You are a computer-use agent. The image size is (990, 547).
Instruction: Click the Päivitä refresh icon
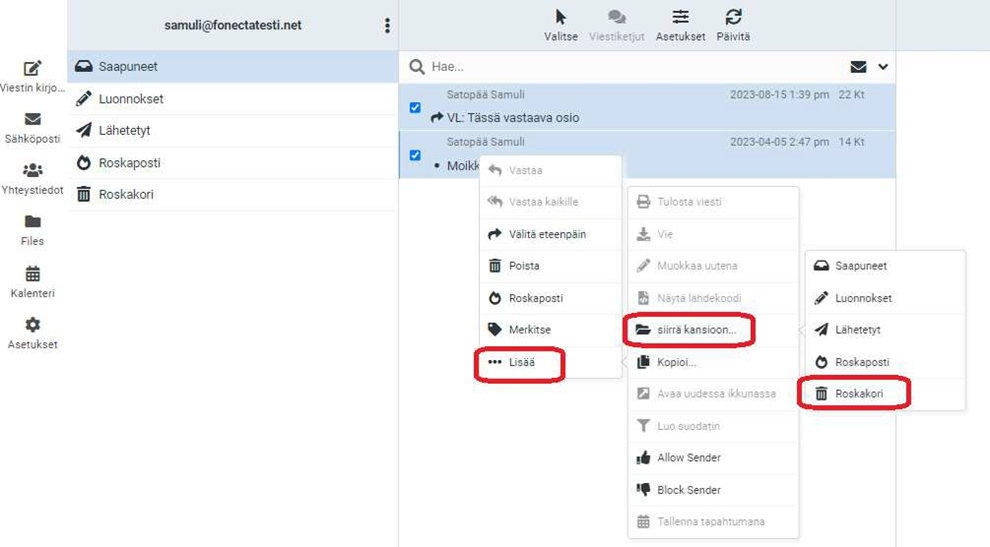(x=733, y=17)
